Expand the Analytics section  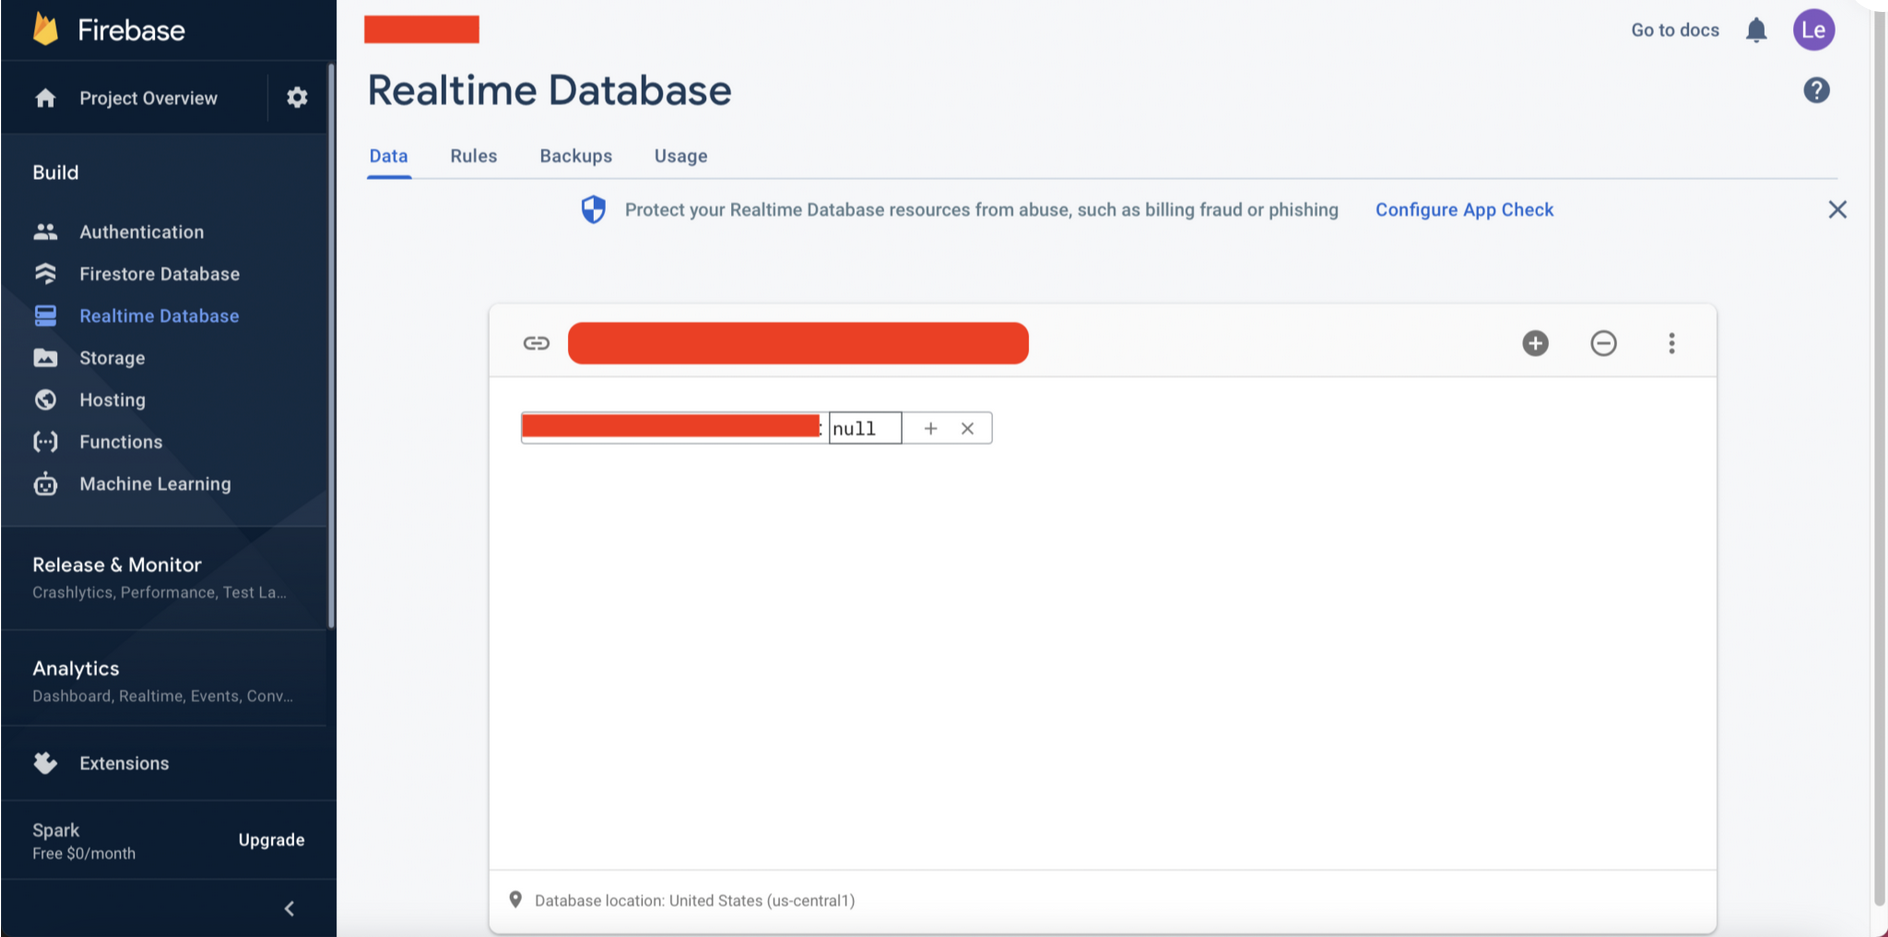click(x=165, y=680)
